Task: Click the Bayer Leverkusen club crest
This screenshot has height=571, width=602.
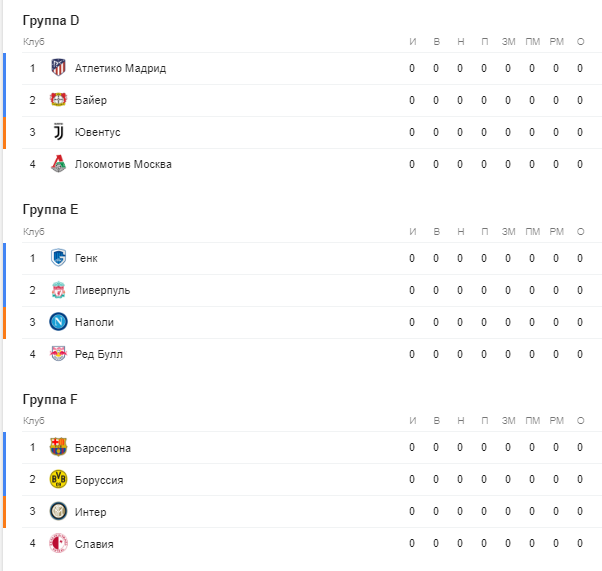Action: (58, 100)
